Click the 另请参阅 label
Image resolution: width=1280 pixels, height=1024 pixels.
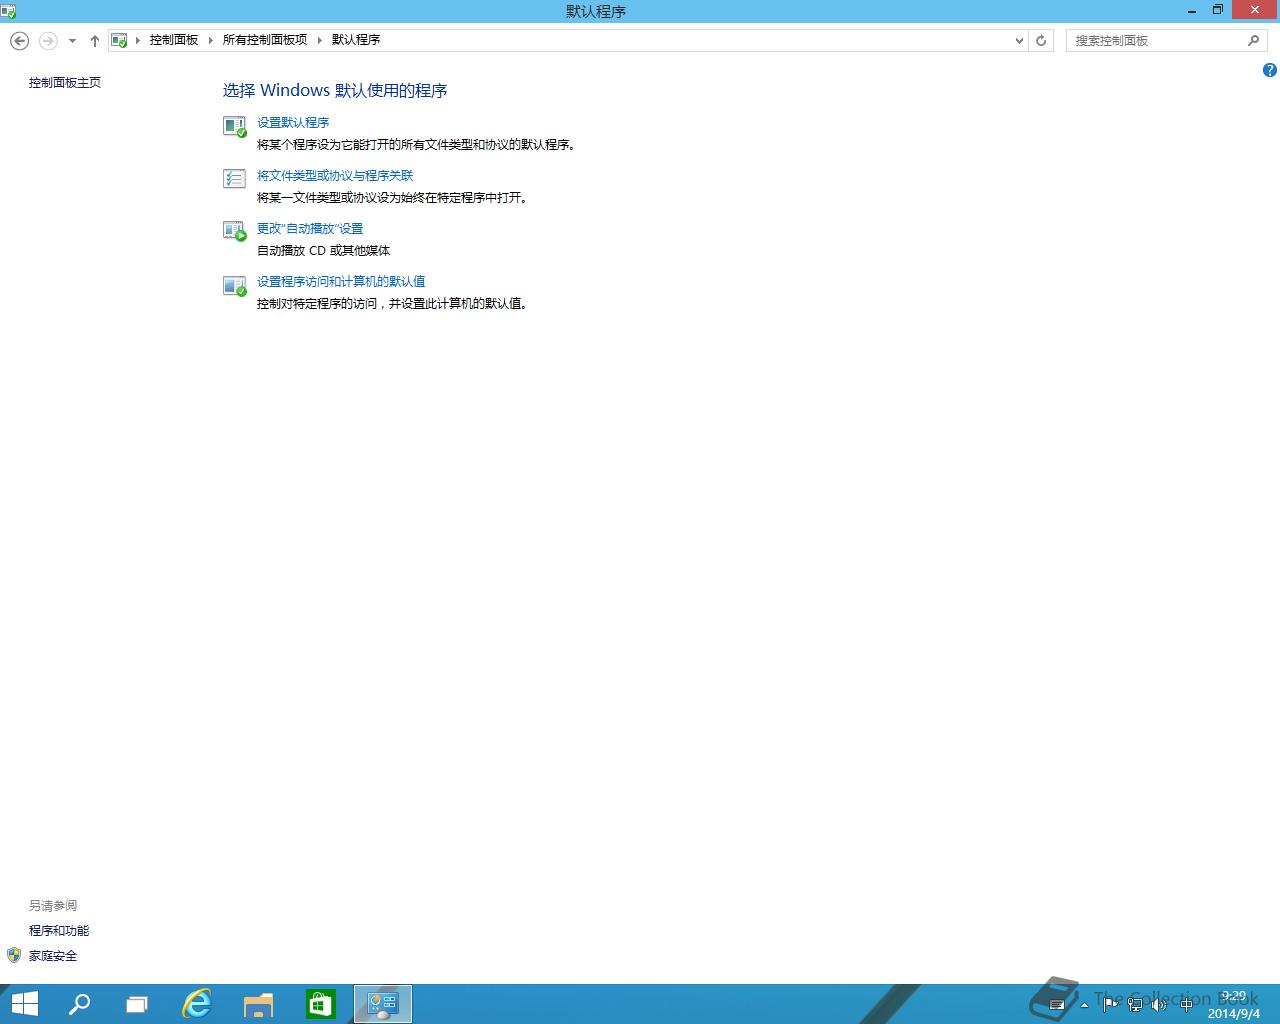pos(53,905)
